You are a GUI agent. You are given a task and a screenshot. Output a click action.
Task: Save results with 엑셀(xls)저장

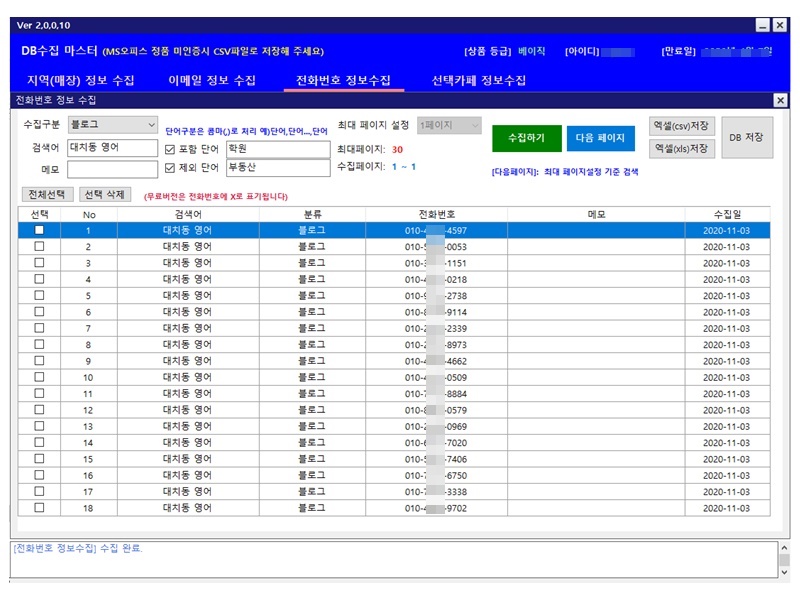click(x=682, y=148)
